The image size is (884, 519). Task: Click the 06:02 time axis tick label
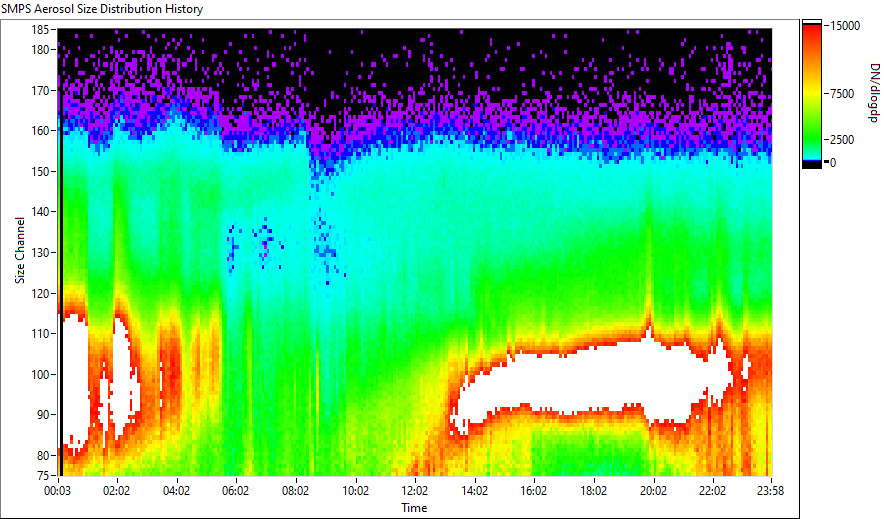click(236, 491)
